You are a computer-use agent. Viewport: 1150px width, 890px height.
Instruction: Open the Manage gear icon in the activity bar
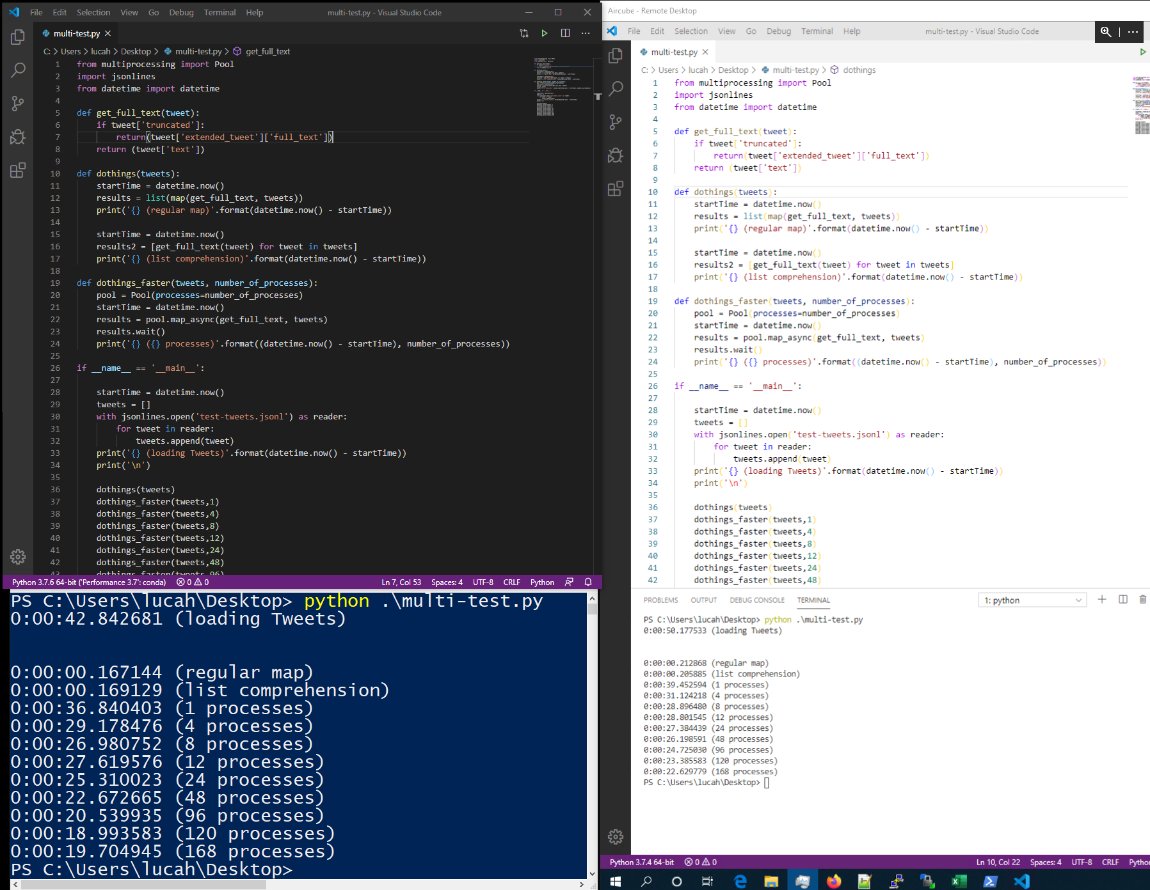point(16,557)
